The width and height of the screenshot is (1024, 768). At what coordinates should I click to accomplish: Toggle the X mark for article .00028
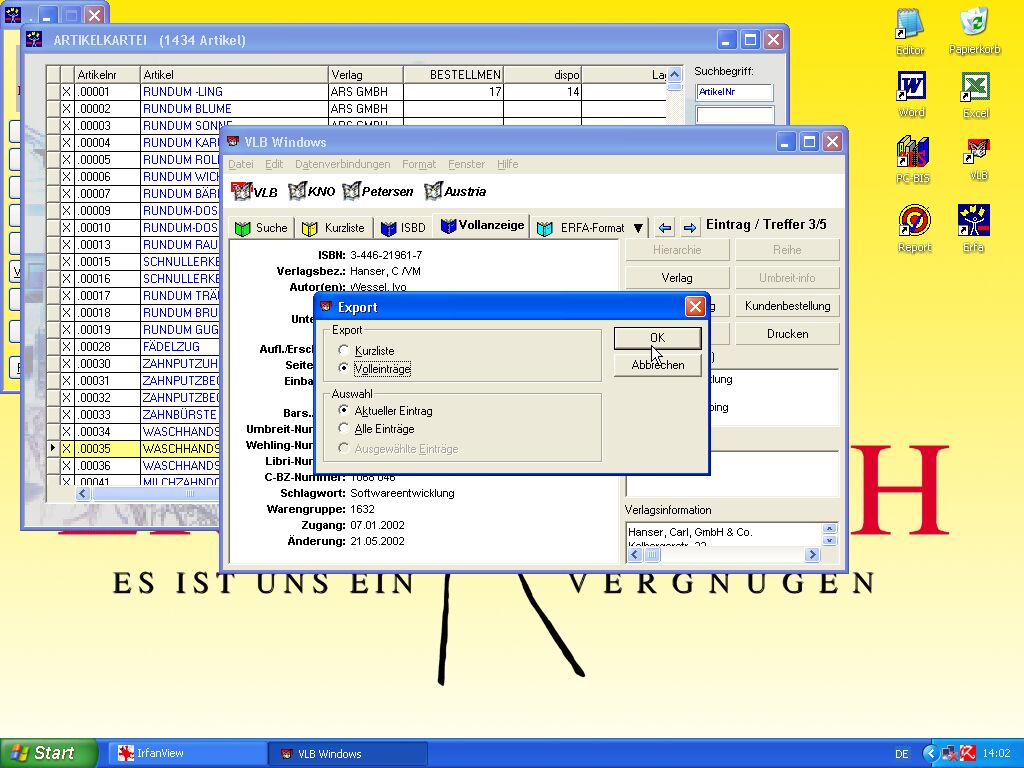[x=67, y=347]
